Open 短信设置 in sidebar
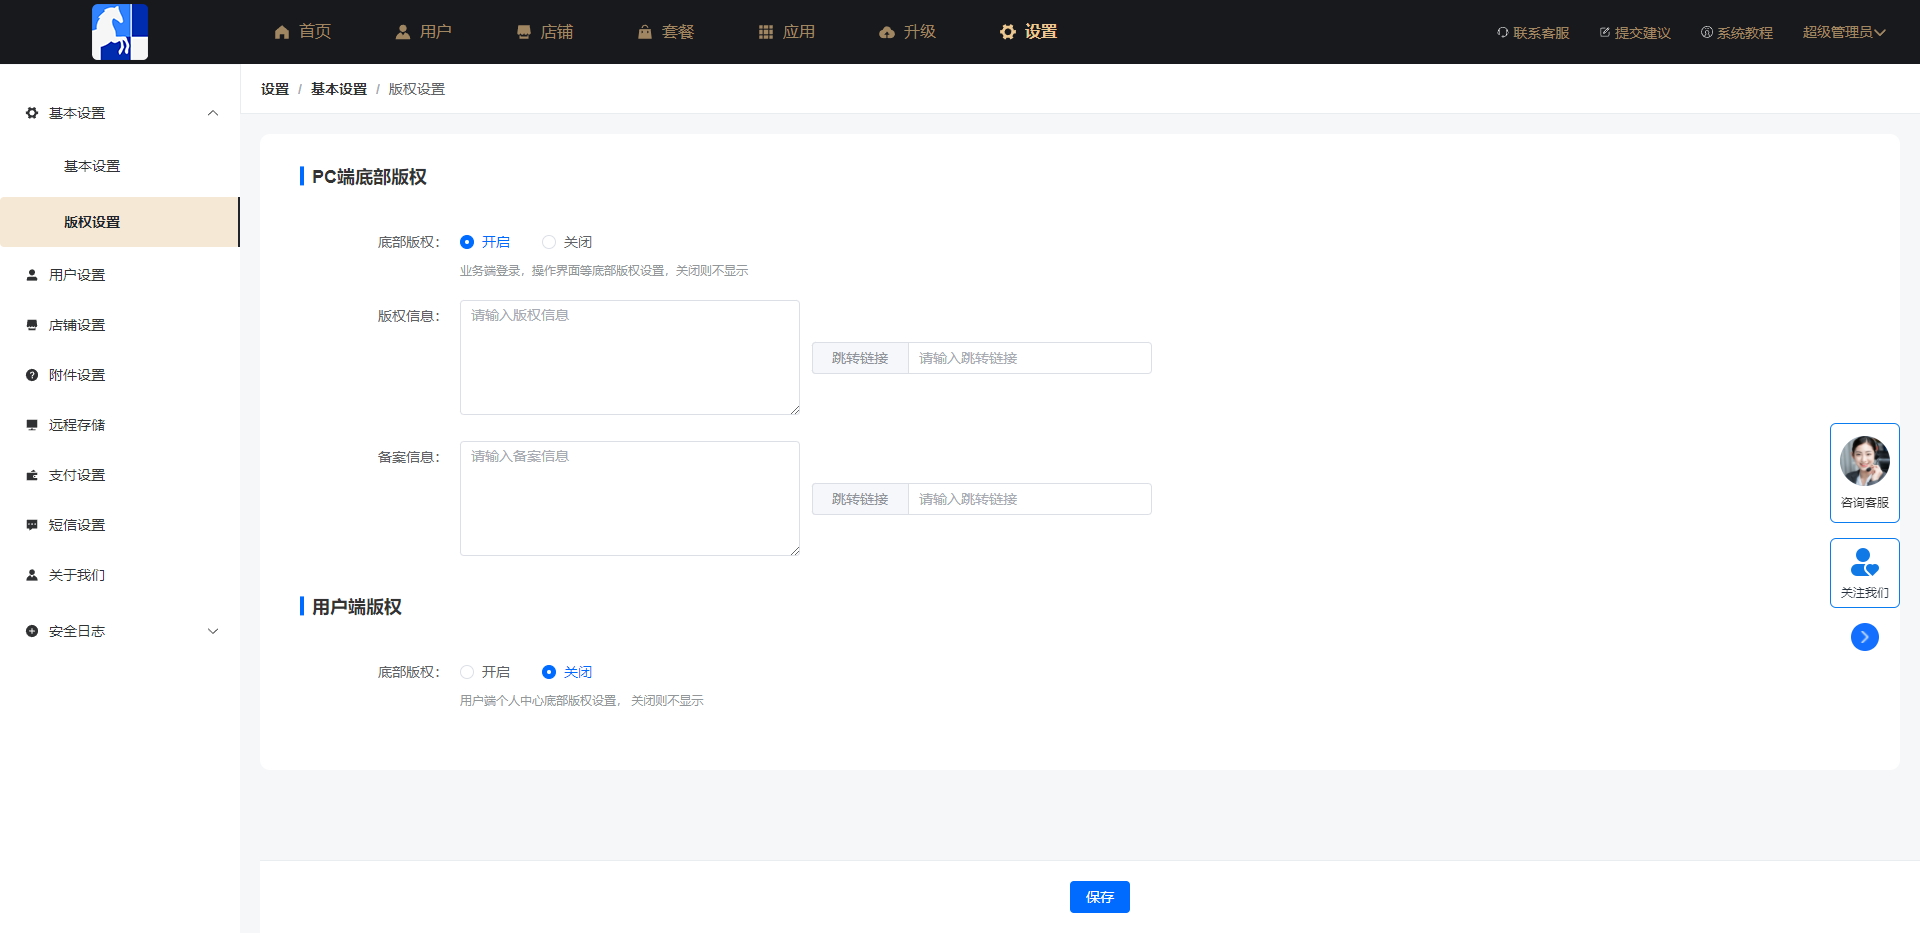The image size is (1920, 933). click(x=120, y=525)
